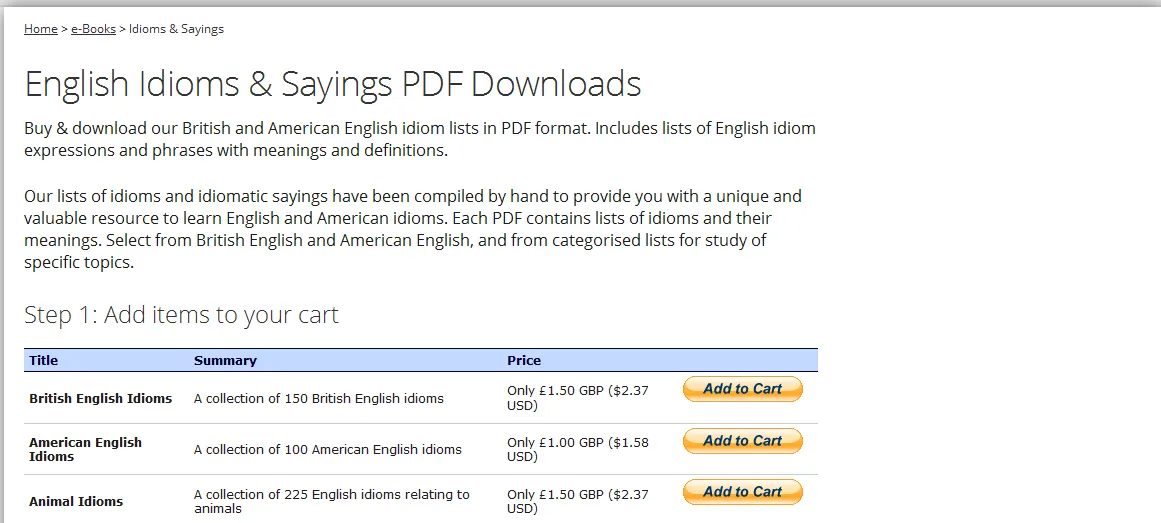Click the Price column header
1161x523 pixels.
click(x=524, y=360)
